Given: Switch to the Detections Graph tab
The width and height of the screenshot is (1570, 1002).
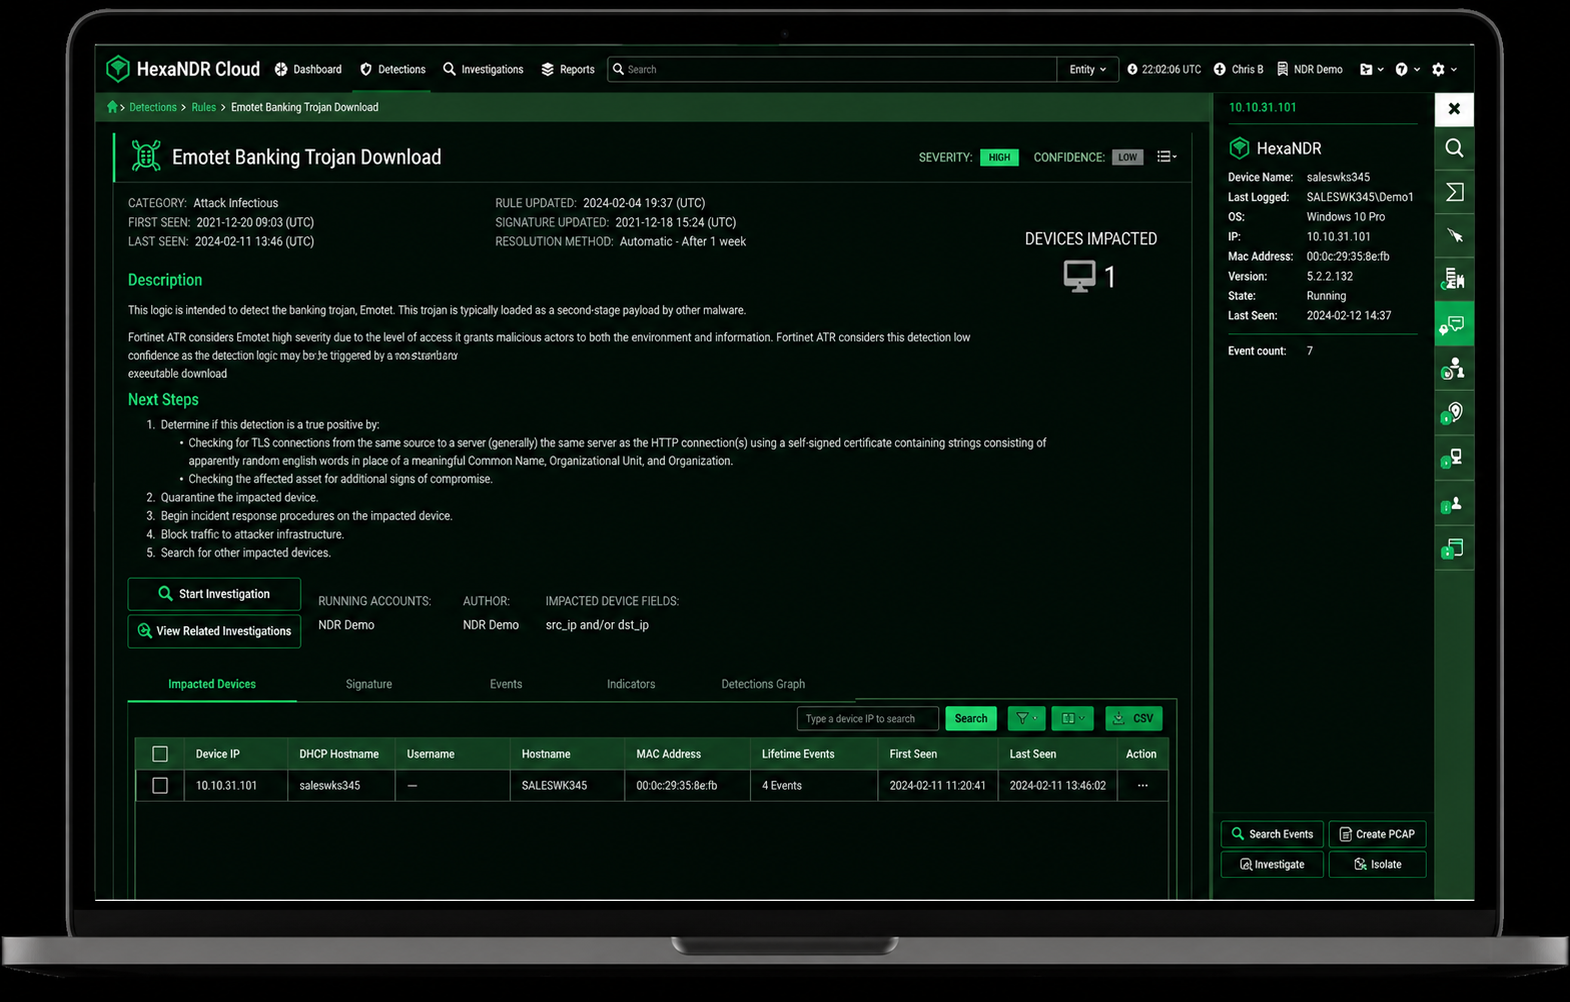Looking at the screenshot, I should pyautogui.click(x=763, y=684).
